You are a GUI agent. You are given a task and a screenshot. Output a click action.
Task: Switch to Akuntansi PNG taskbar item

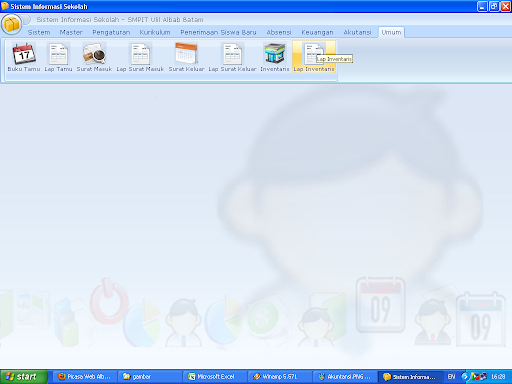(x=345, y=377)
